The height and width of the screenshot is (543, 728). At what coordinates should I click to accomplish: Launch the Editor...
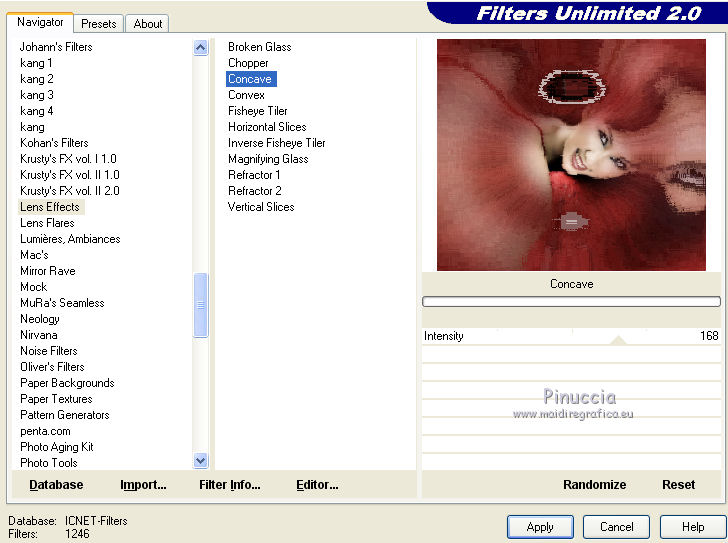(317, 485)
